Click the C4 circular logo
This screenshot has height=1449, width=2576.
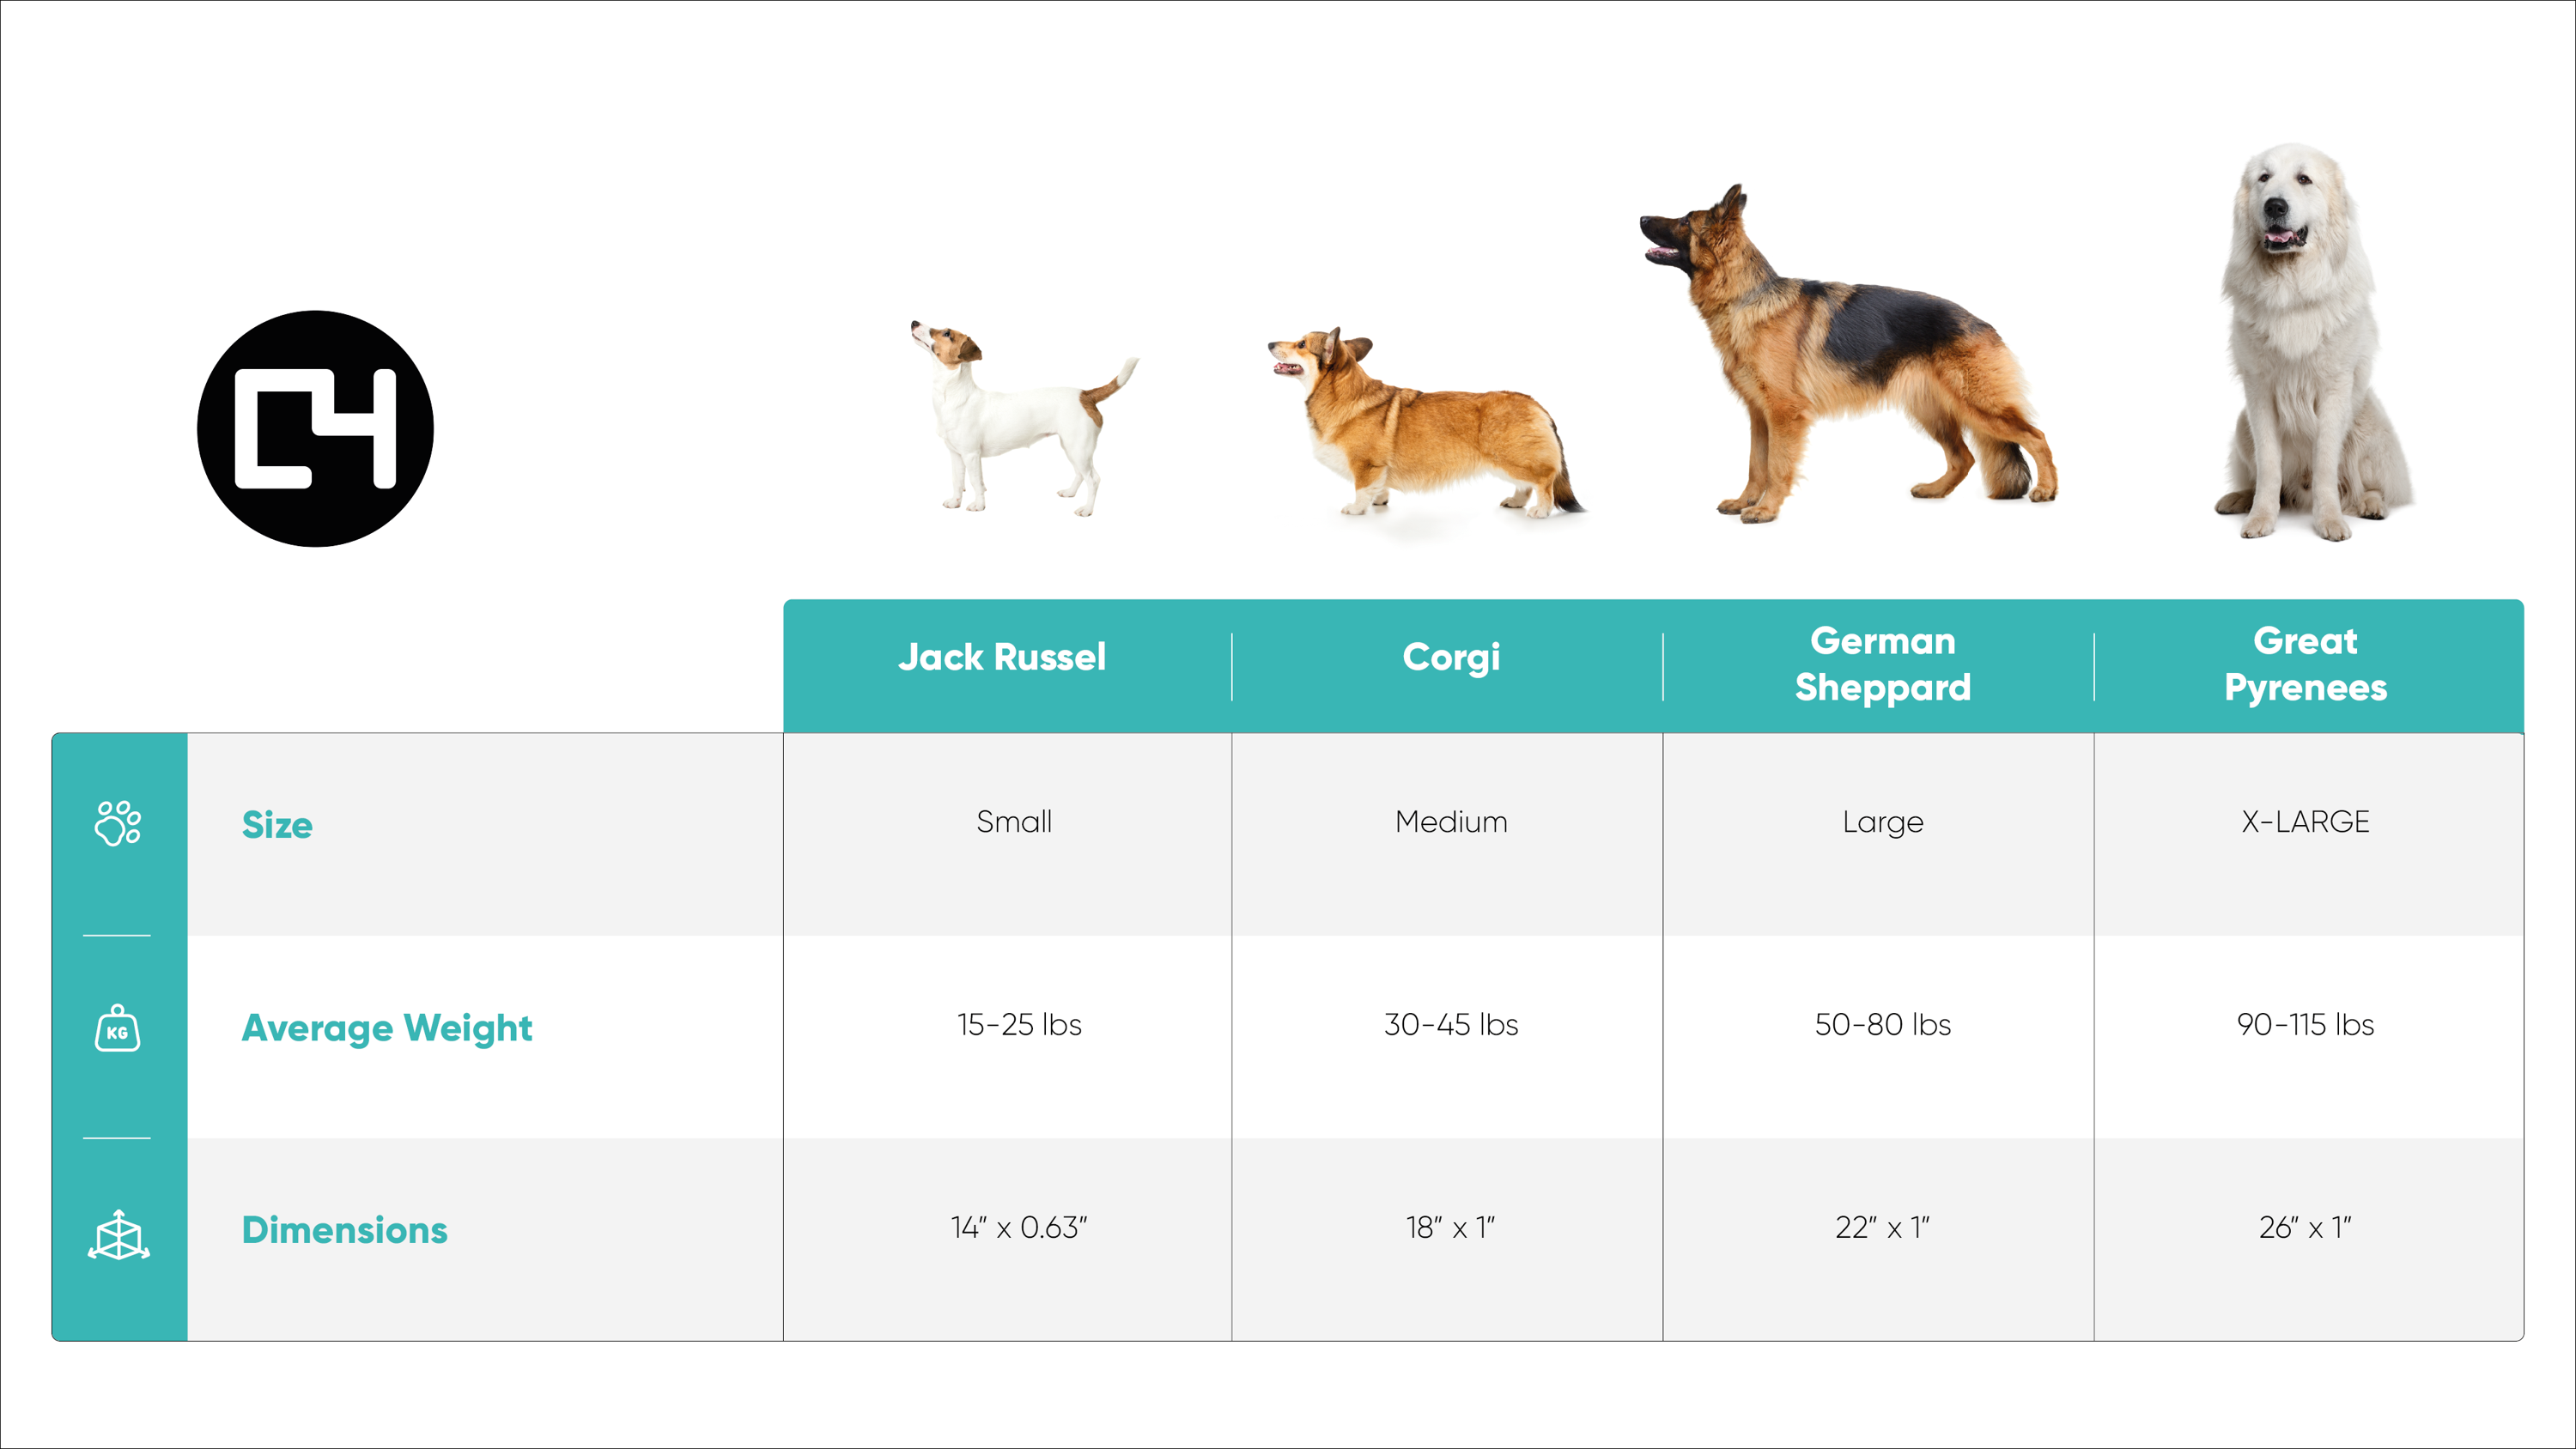(315, 429)
